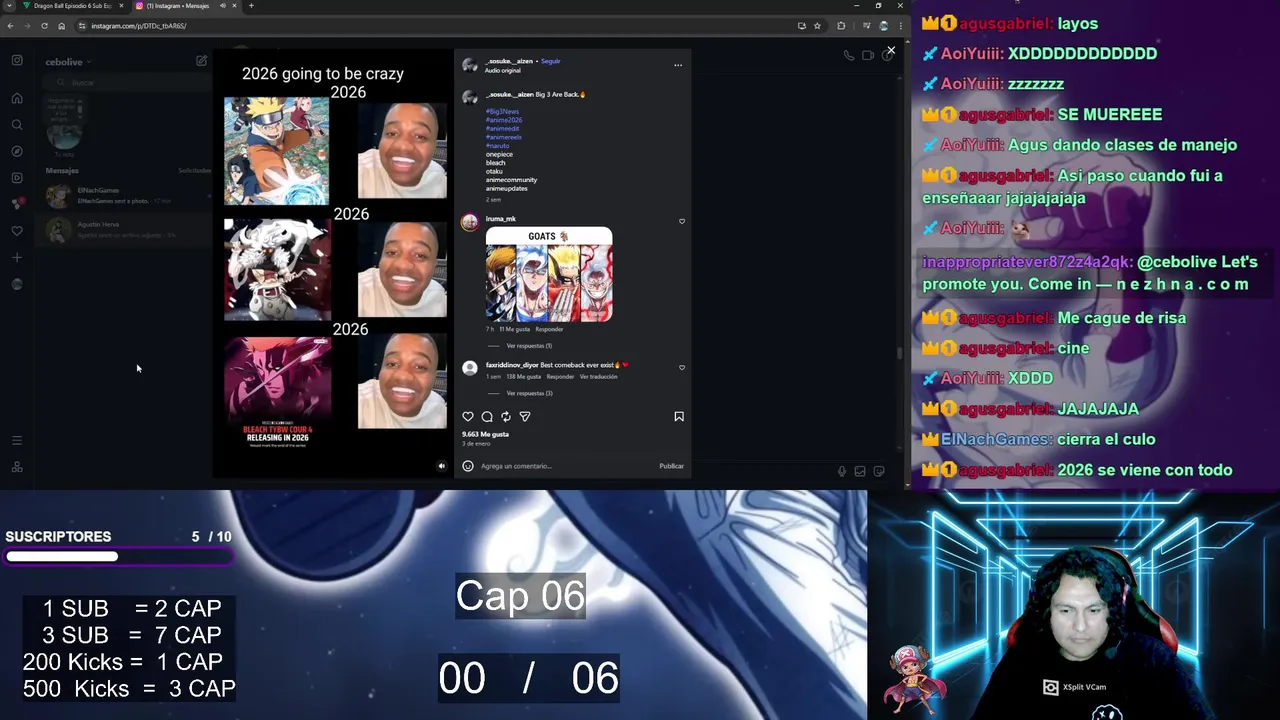Open the More hamburger menu in sidebar
1280x720 pixels.
[x=17, y=440]
